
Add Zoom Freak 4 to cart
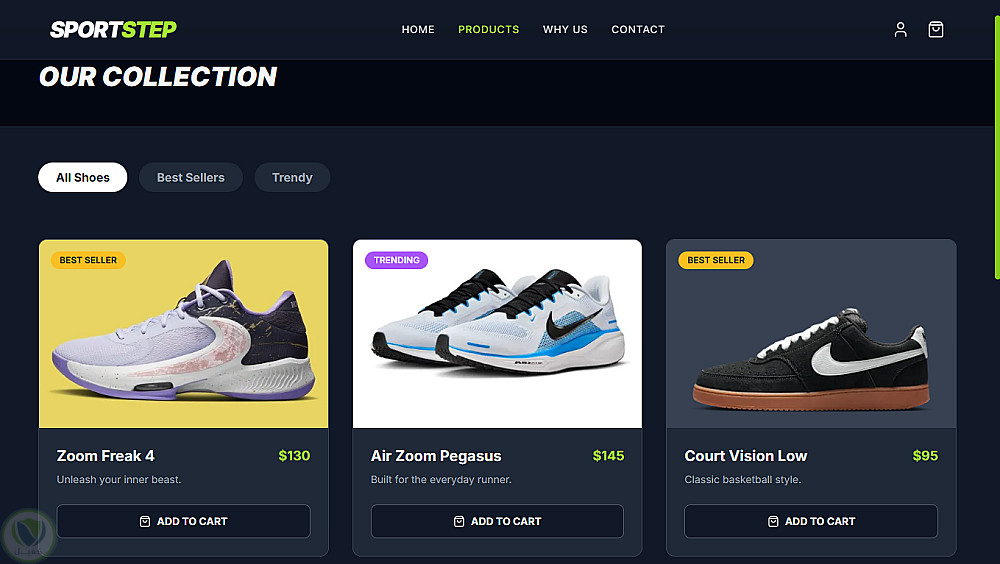[x=184, y=521]
